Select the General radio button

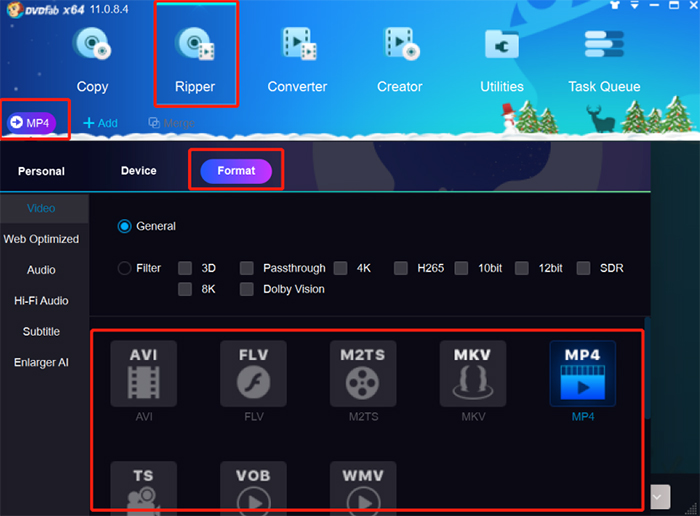point(125,226)
